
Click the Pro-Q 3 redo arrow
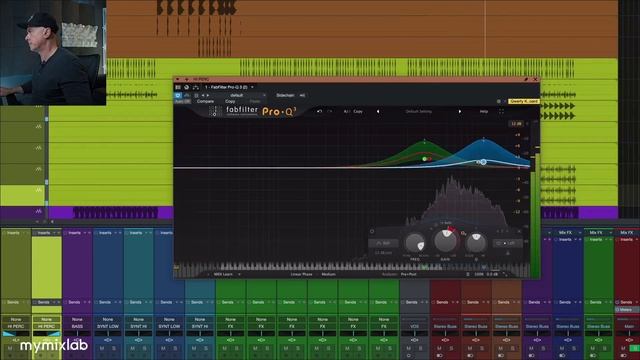330,111
